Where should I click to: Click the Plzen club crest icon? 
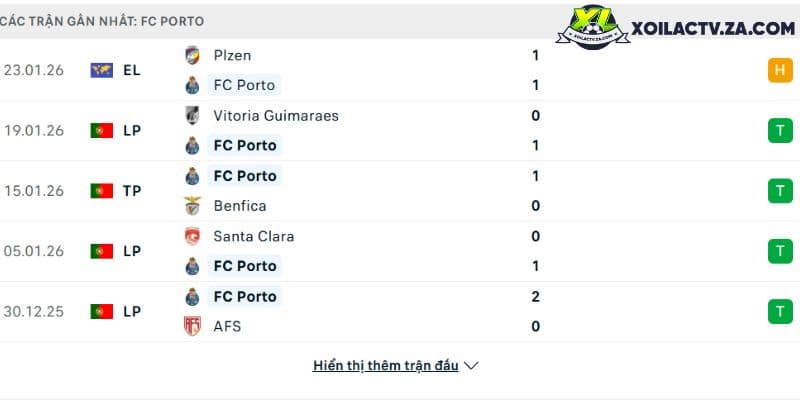tap(192, 55)
